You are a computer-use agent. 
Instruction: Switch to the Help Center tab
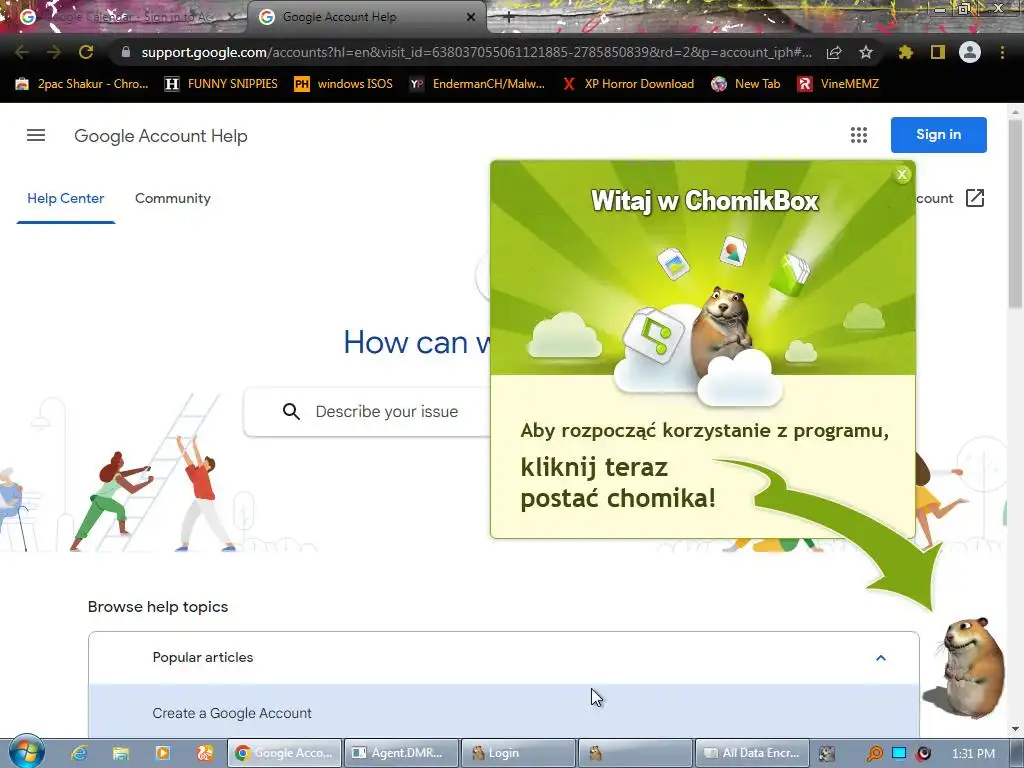click(x=65, y=199)
